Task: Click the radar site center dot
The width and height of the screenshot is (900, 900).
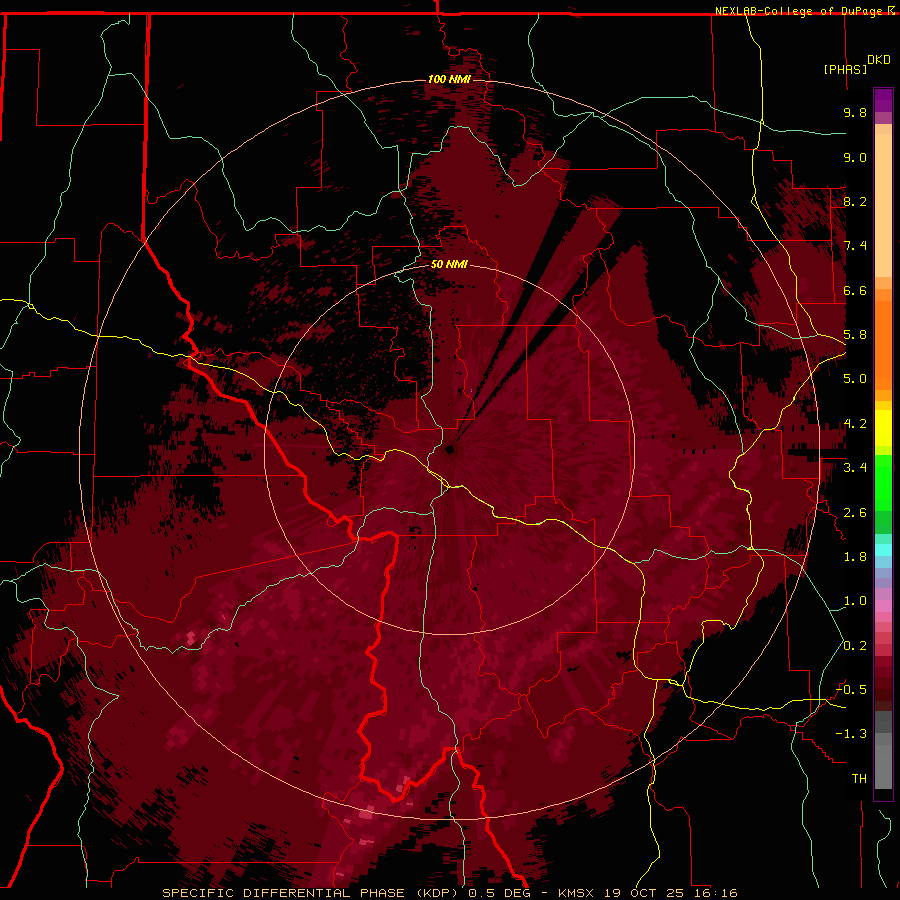Action: tap(449, 449)
